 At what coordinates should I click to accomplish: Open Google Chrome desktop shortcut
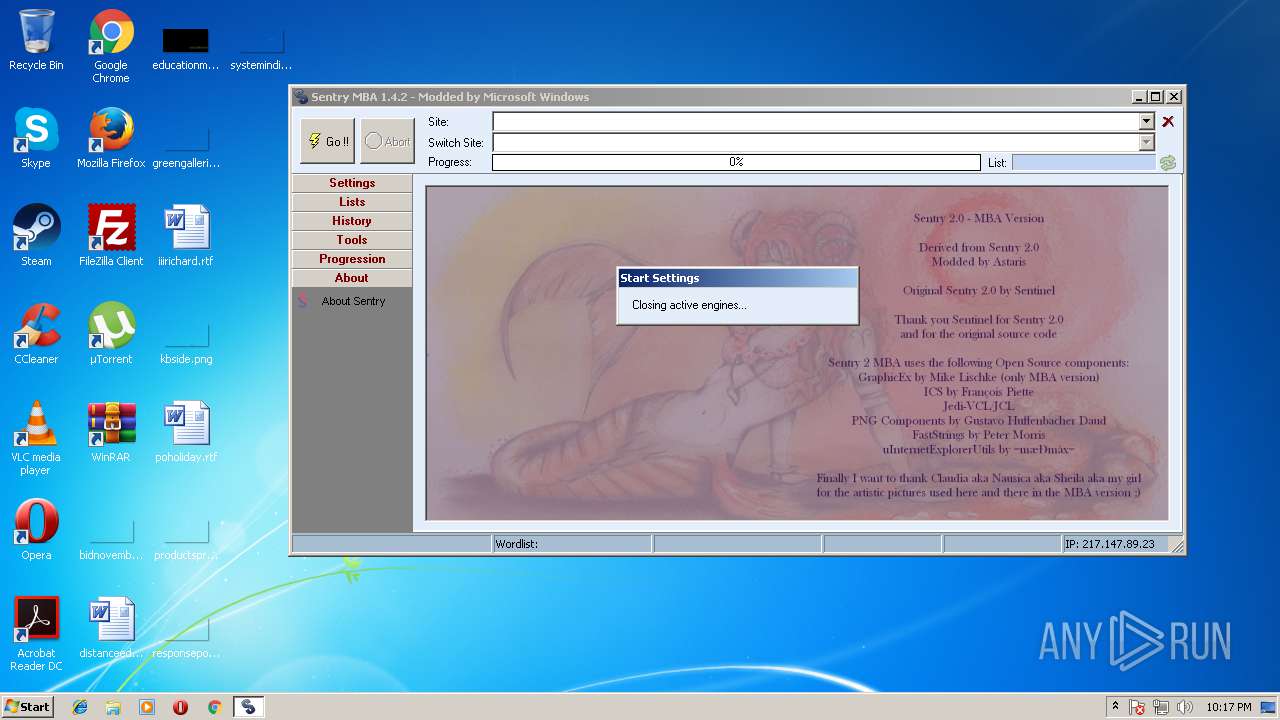pos(111,47)
